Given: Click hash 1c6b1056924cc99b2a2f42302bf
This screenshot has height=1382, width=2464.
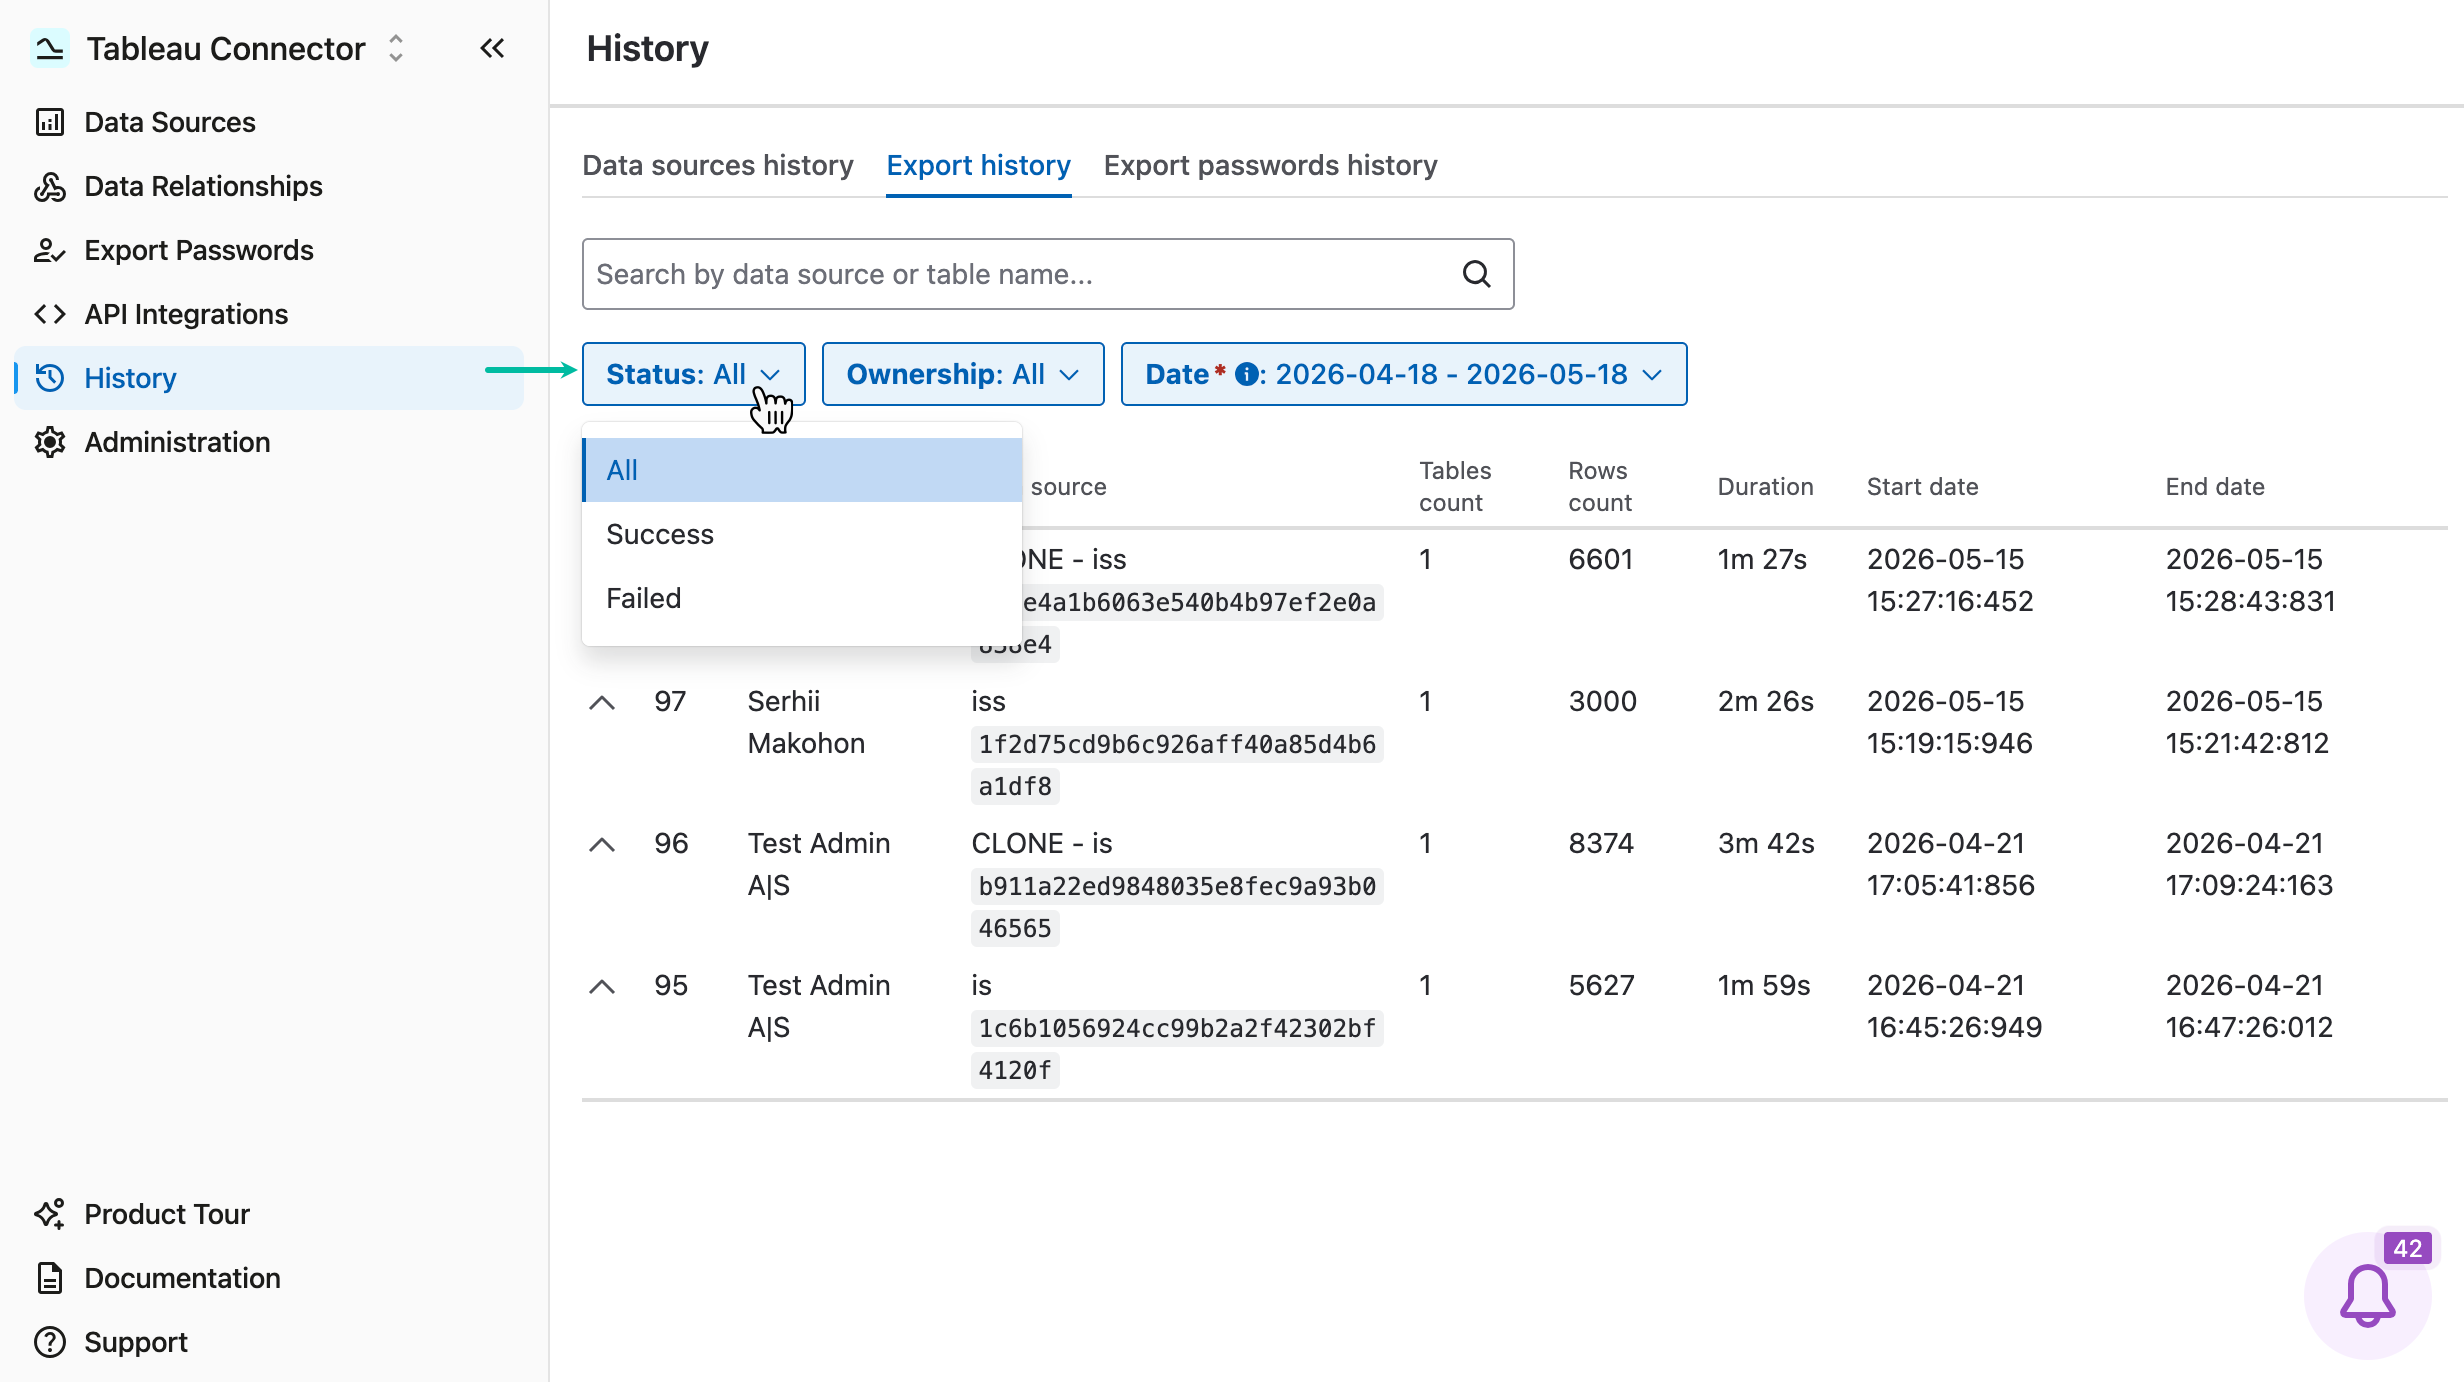Looking at the screenshot, I should [x=1177, y=1028].
